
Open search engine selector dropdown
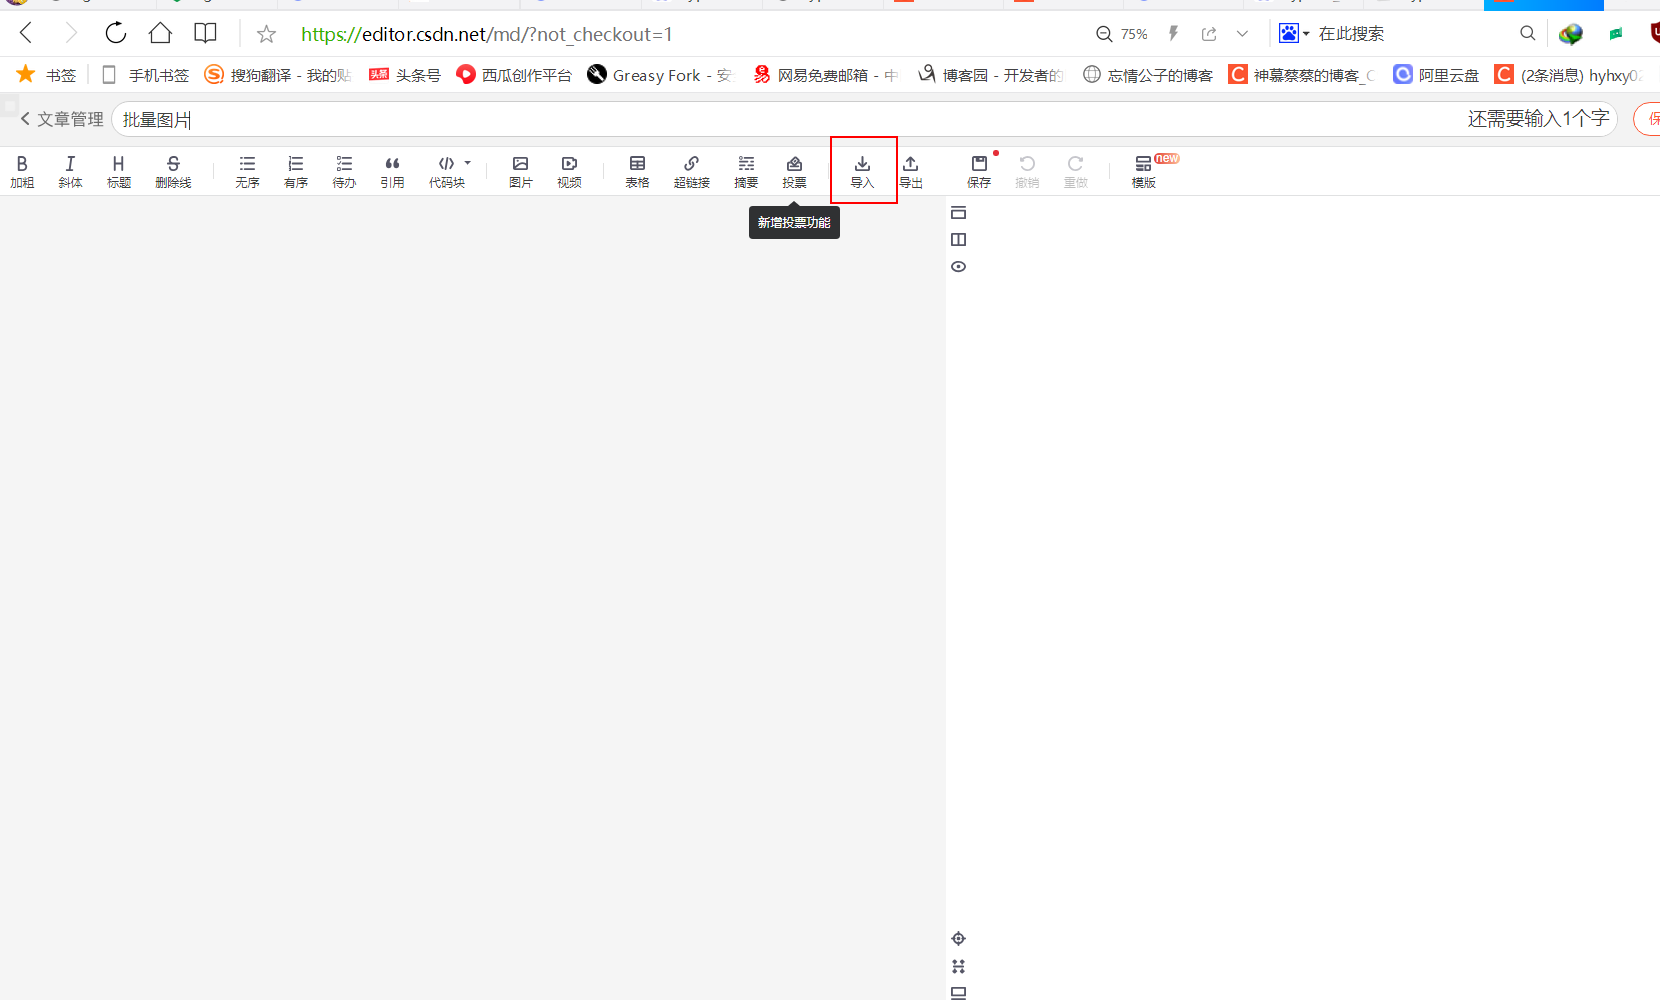1294,34
